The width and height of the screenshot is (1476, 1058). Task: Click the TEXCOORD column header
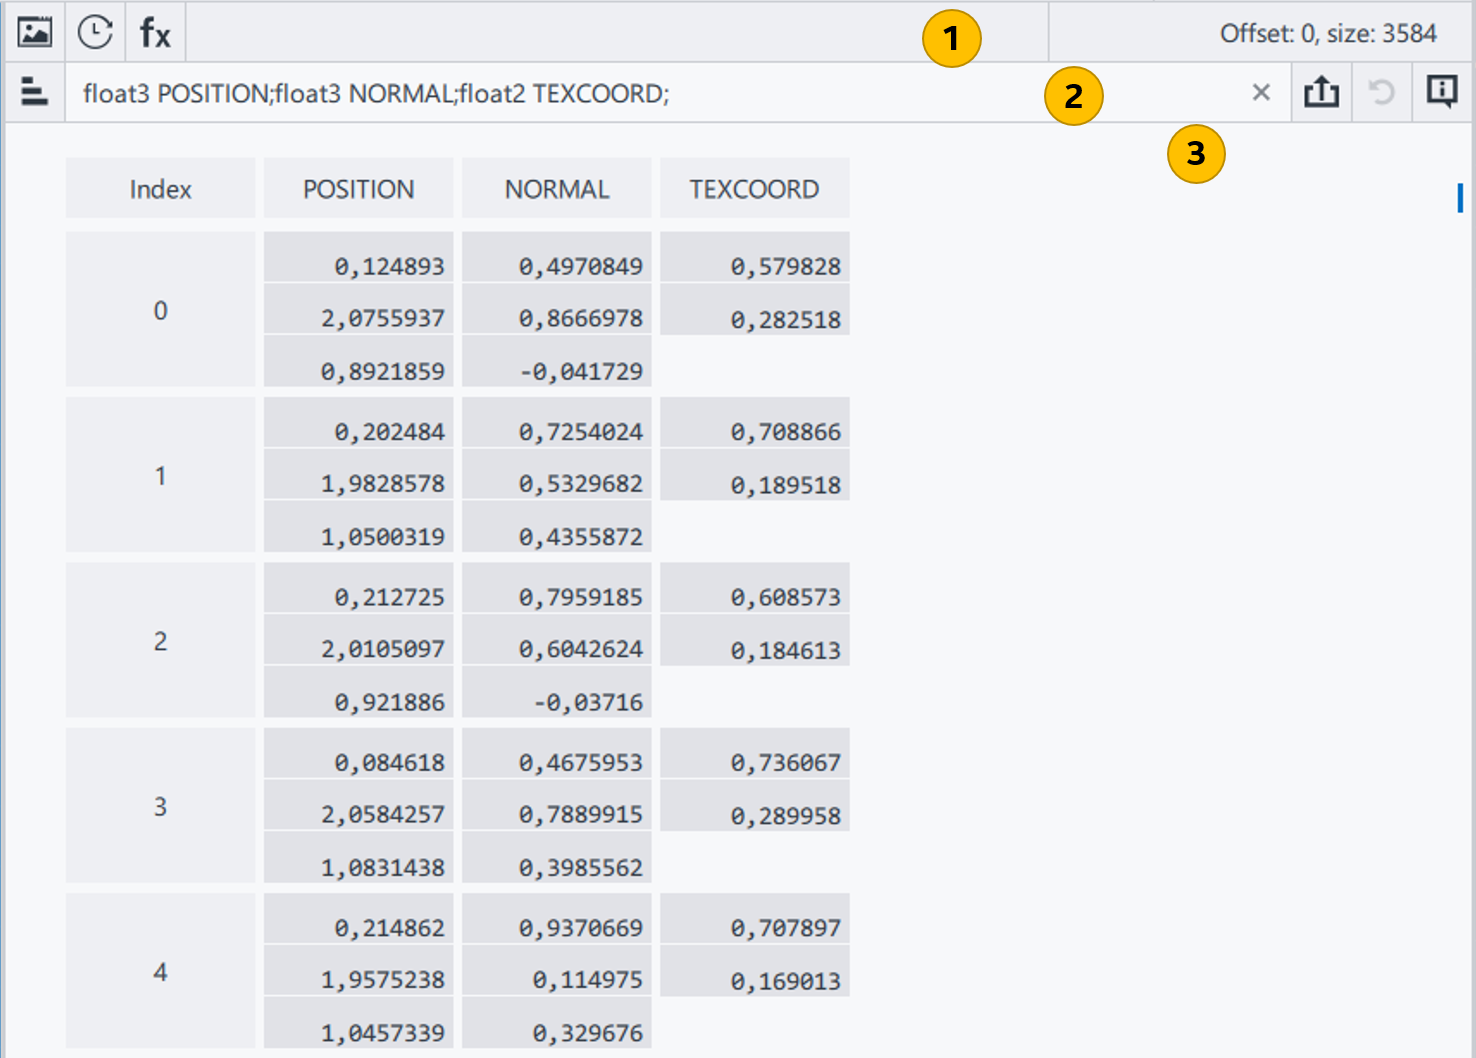[754, 189]
